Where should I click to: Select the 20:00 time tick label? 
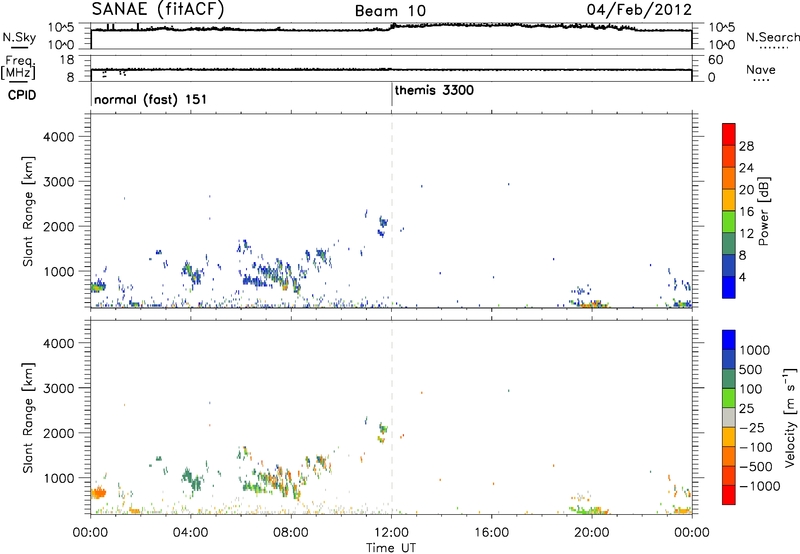[592, 533]
